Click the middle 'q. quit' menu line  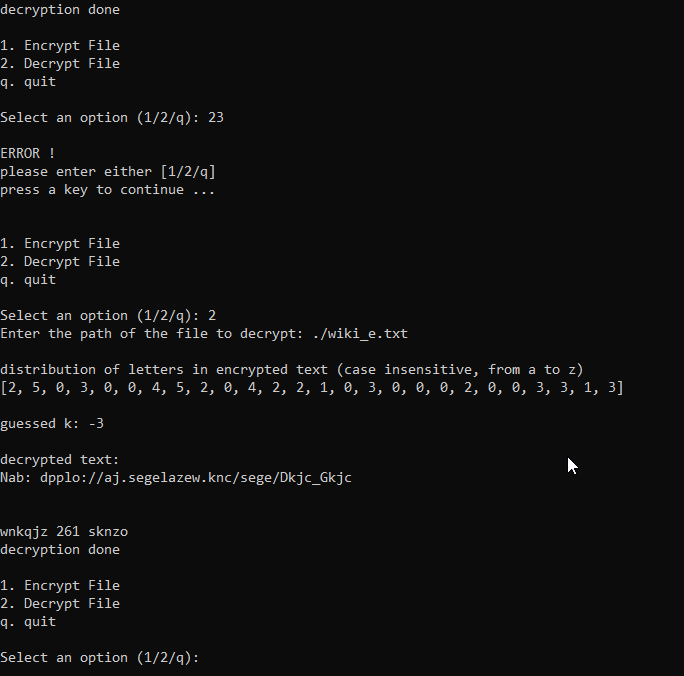pos(28,280)
